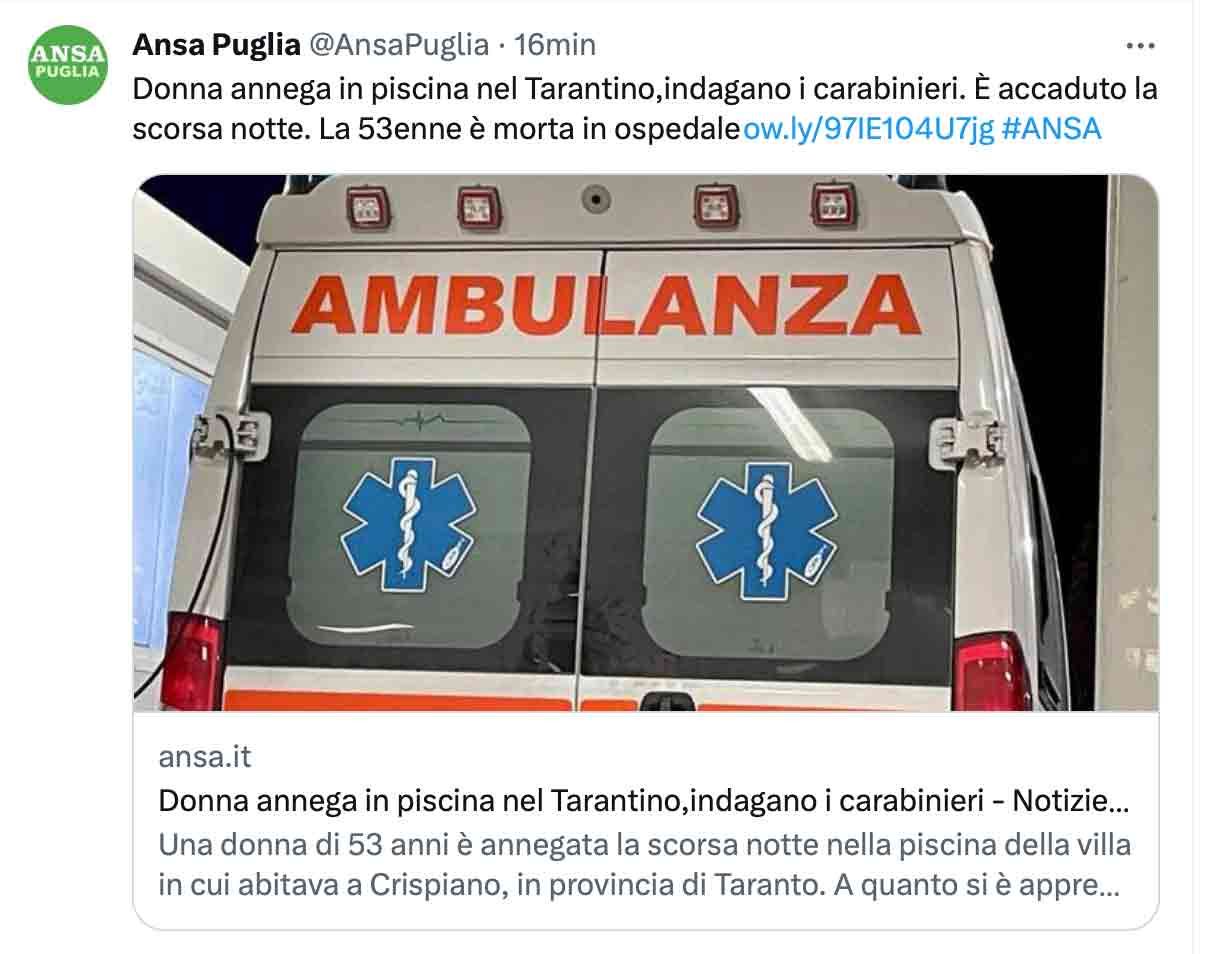Click the card description starting 'Una donna di 53 anni'
Image resolution: width=1208 pixels, height=954 pixels.
(x=645, y=865)
